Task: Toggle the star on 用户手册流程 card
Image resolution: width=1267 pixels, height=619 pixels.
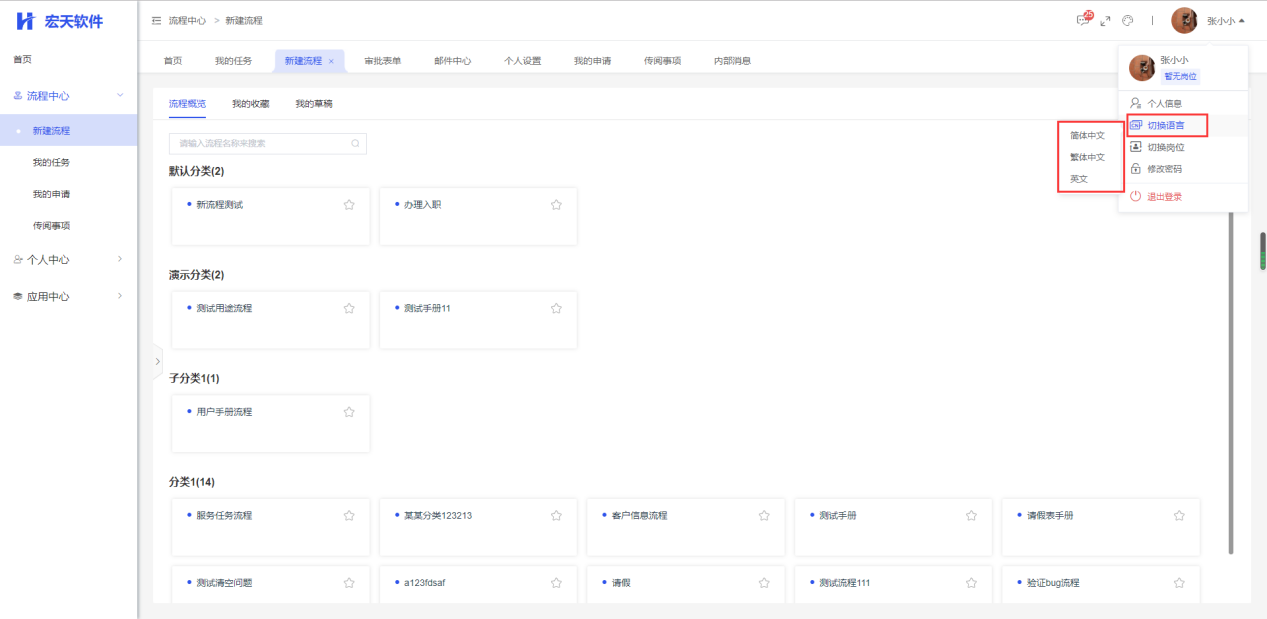Action: click(x=349, y=412)
